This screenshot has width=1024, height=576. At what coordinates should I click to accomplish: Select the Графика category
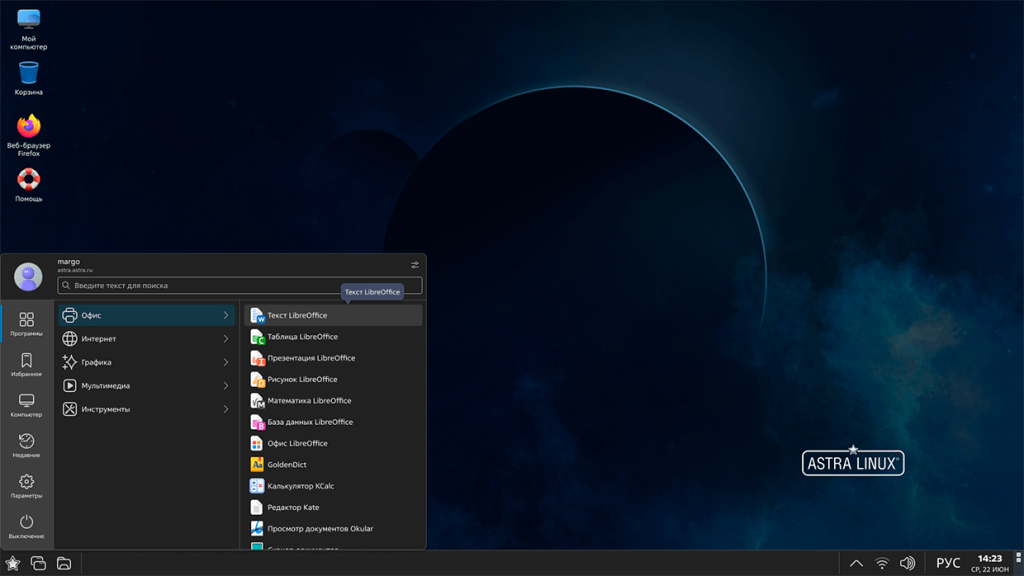(146, 362)
